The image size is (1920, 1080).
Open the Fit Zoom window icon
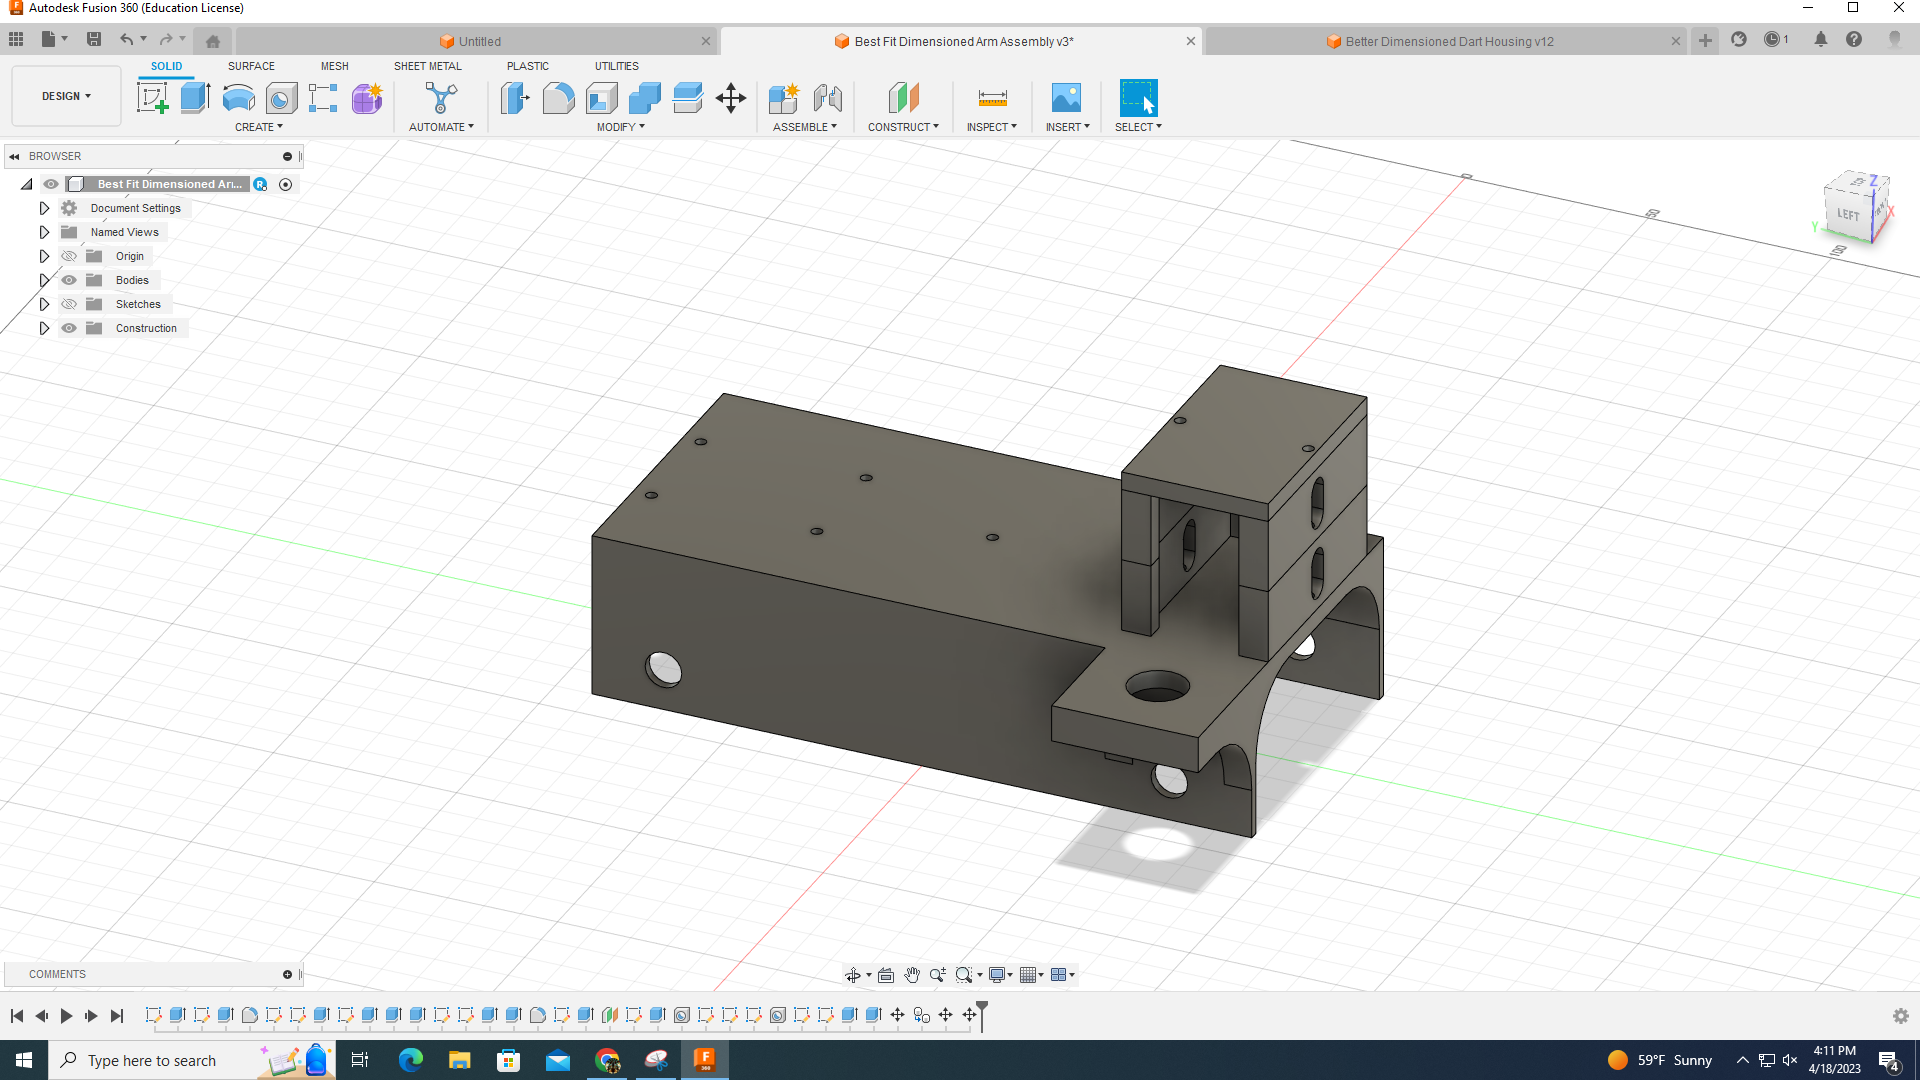click(x=963, y=974)
